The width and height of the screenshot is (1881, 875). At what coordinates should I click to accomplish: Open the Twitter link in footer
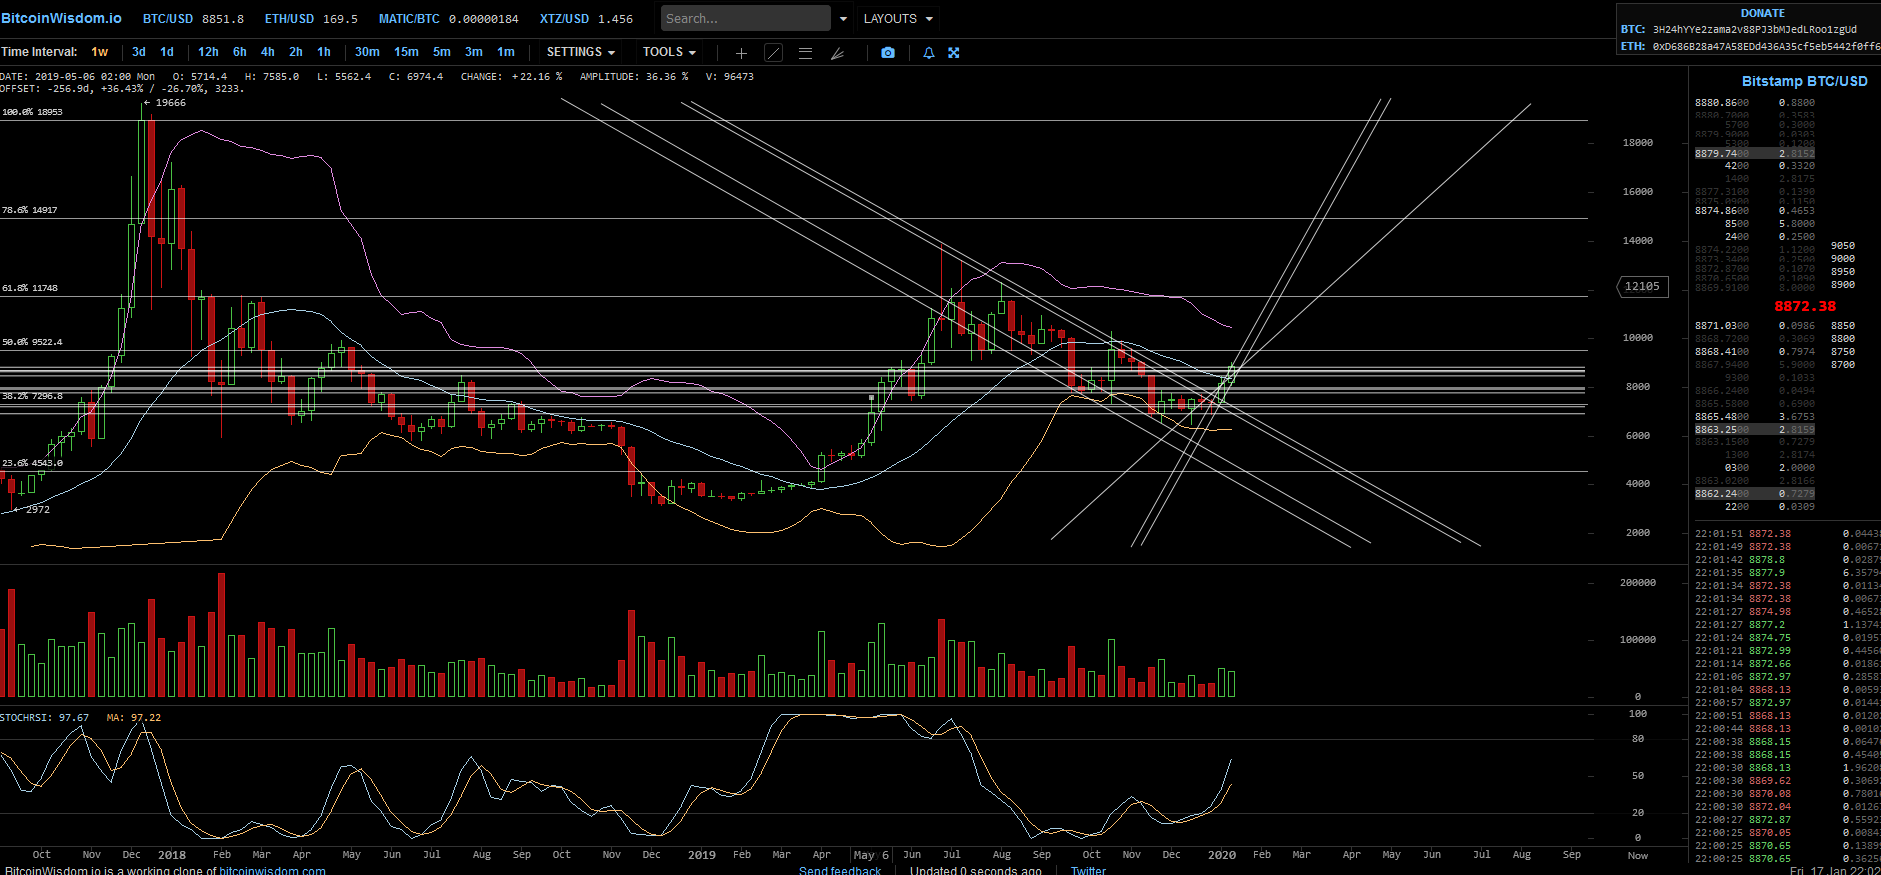pos(1088,870)
